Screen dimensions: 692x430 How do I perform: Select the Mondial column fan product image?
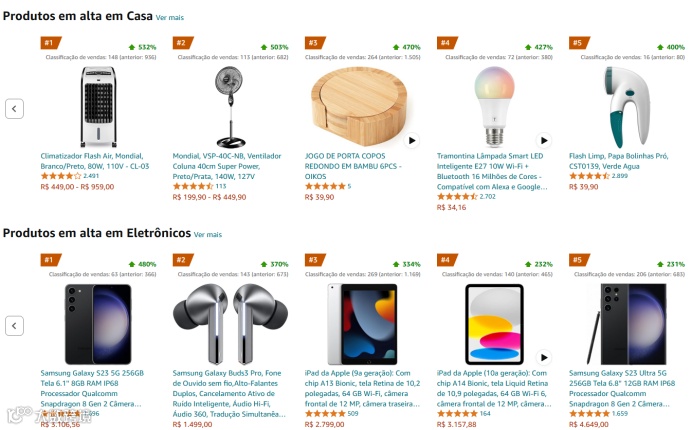coord(230,107)
